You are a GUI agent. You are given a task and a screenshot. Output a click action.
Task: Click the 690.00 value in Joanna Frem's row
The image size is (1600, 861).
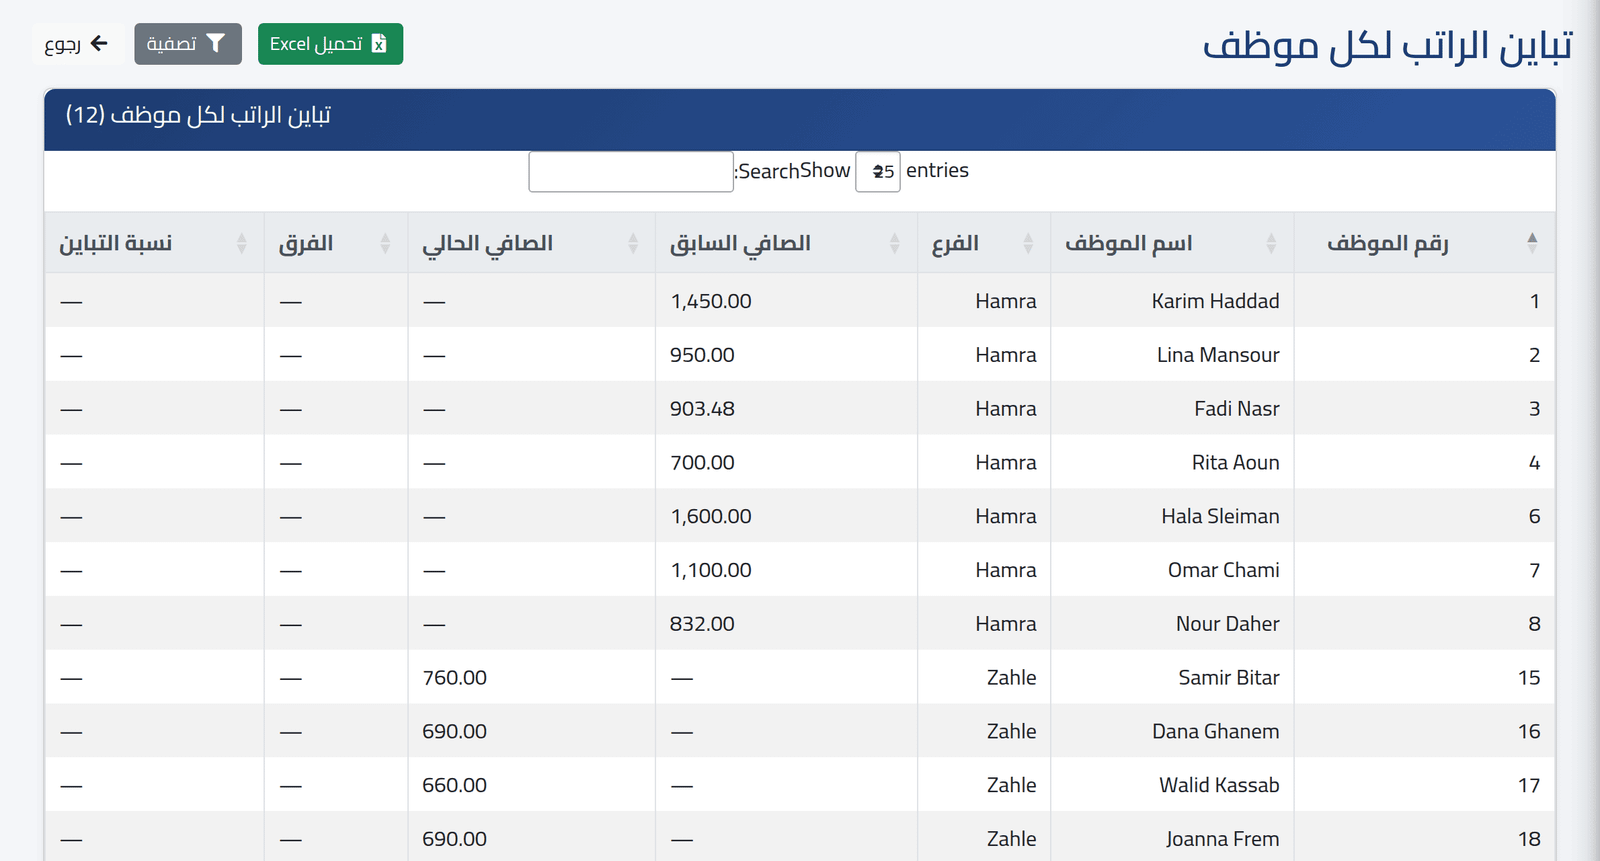(454, 839)
